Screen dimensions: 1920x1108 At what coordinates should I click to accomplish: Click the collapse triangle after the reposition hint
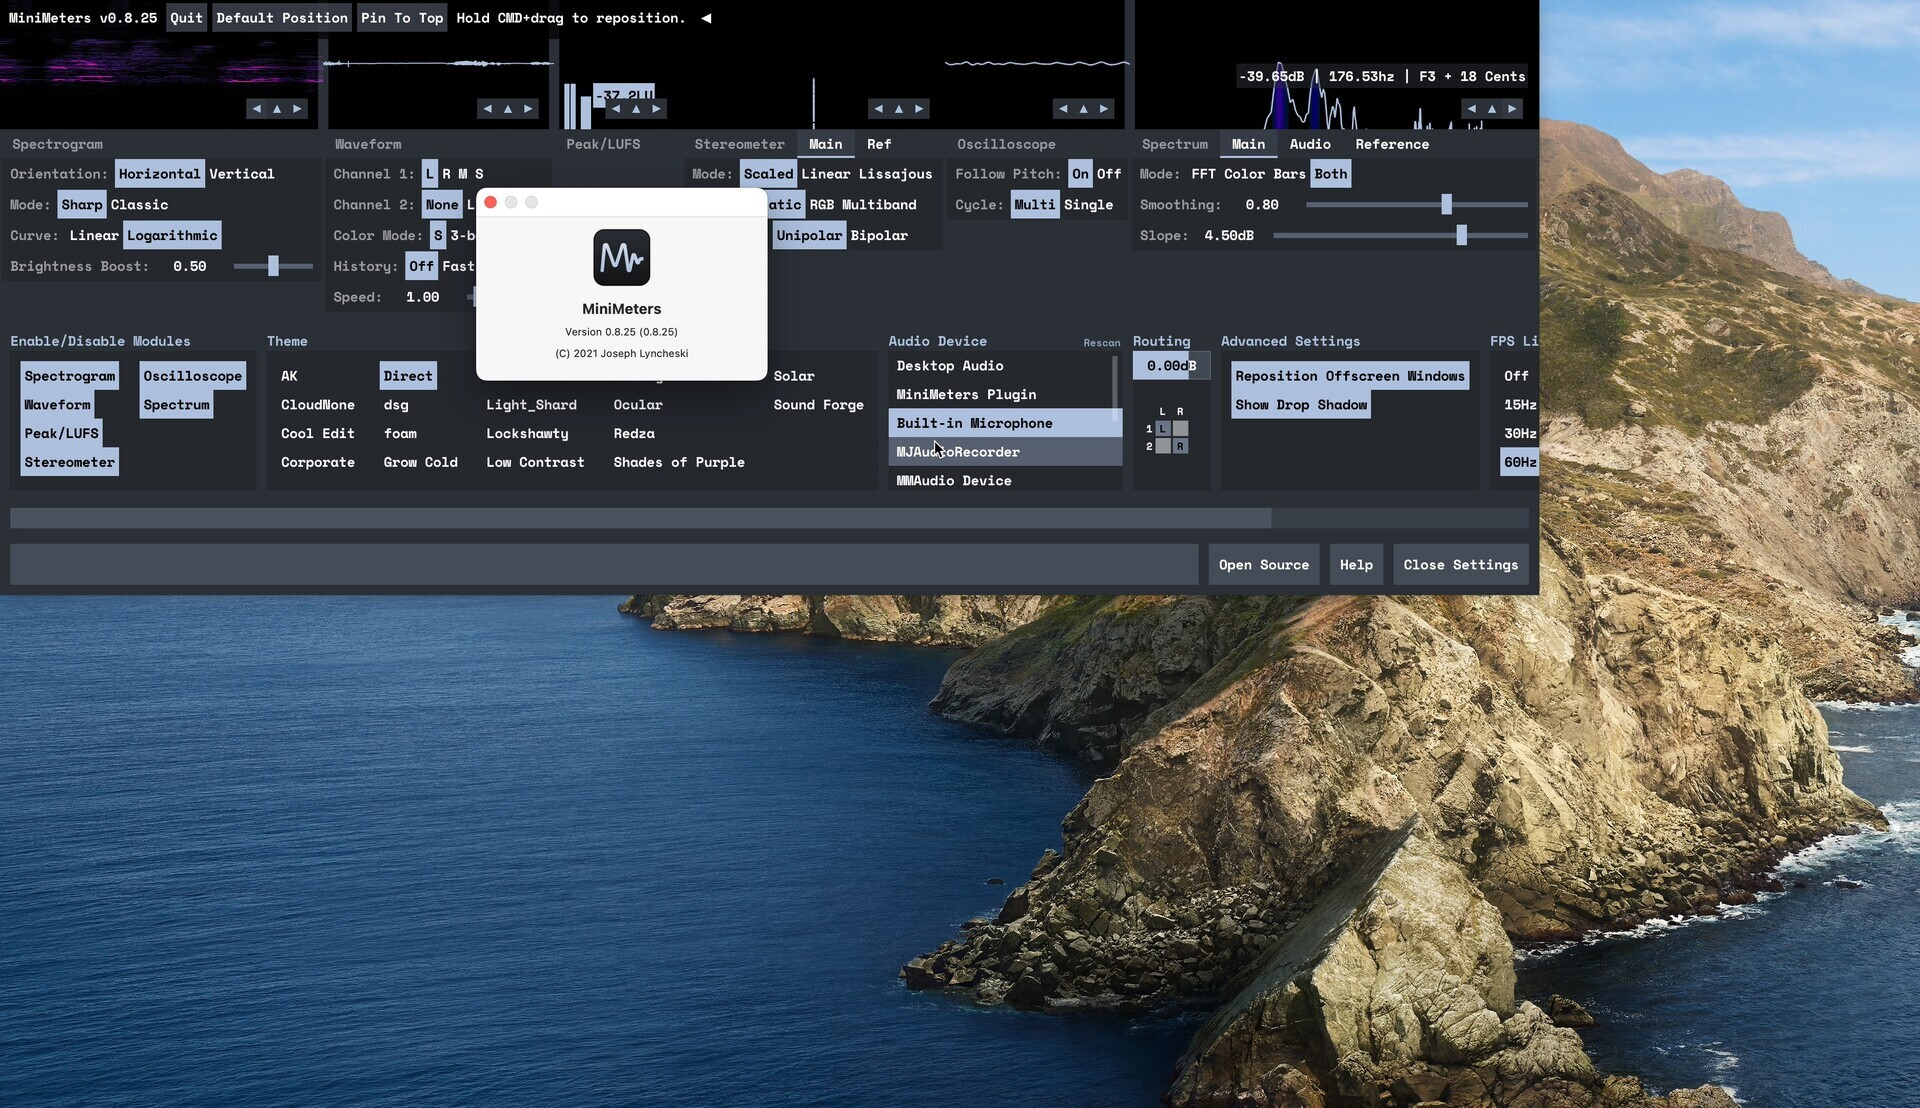706,18
